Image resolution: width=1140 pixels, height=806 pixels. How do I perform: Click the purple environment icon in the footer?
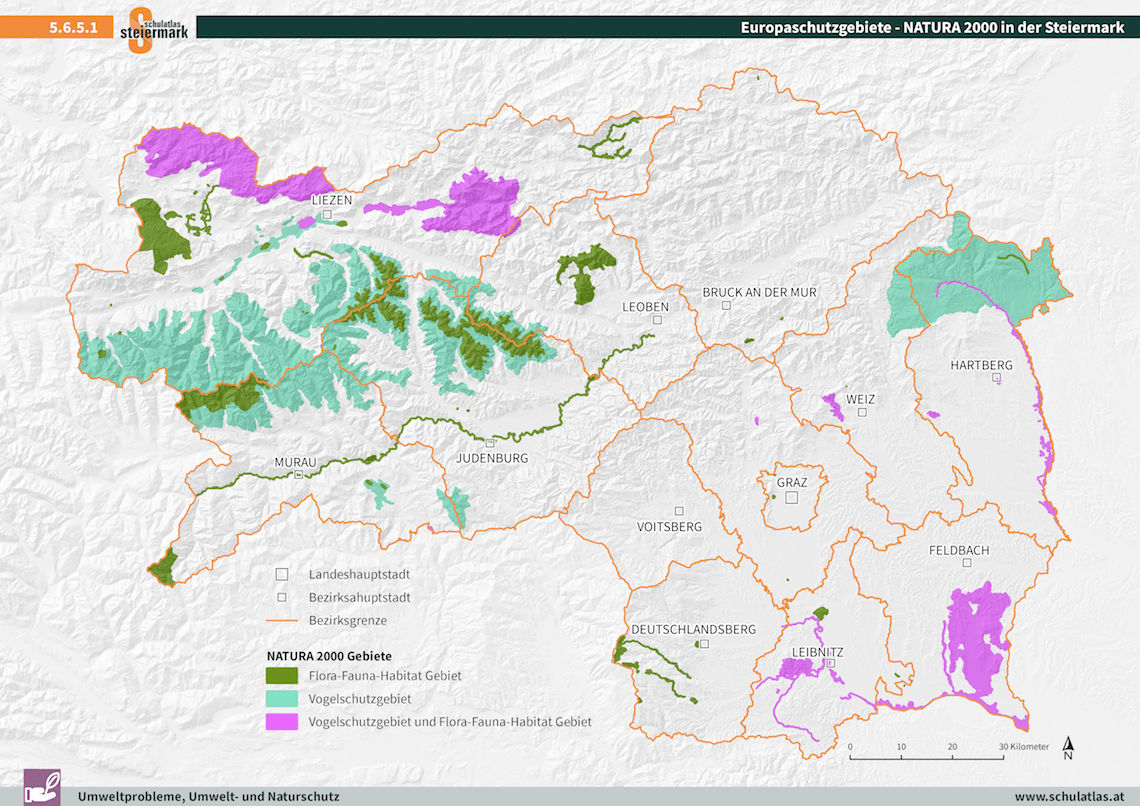[40, 787]
